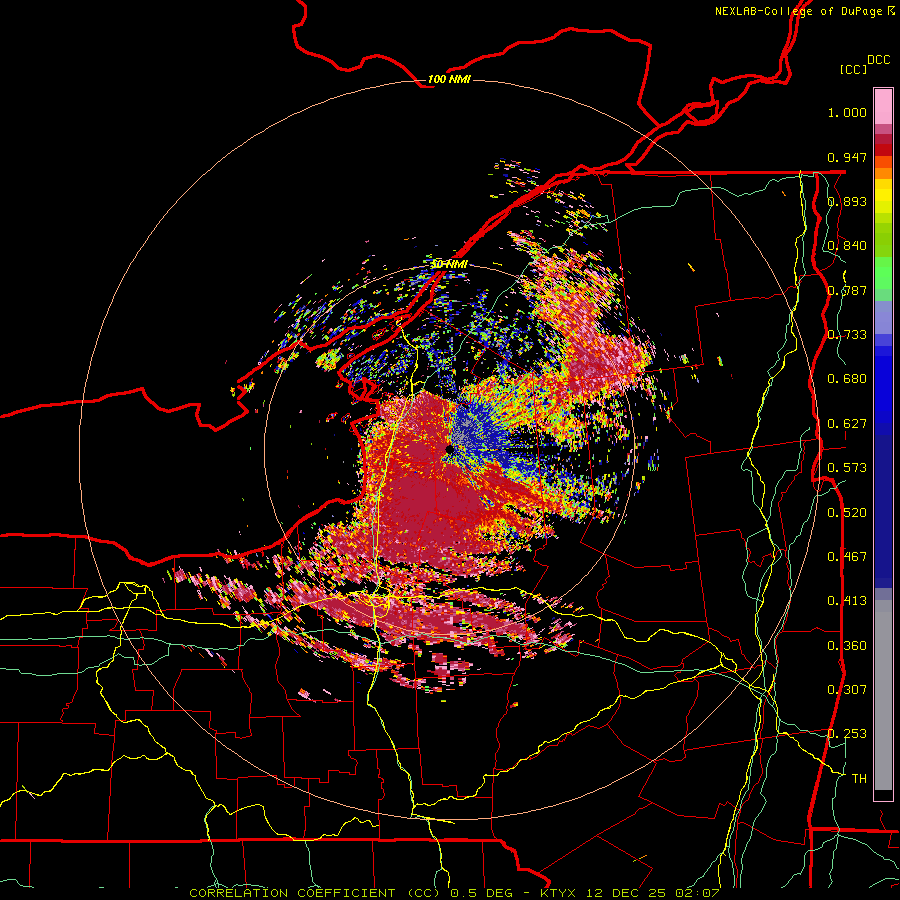Click the 12 DEC 25 02:07 timestamp
The height and width of the screenshot is (900, 900).
coord(653,893)
